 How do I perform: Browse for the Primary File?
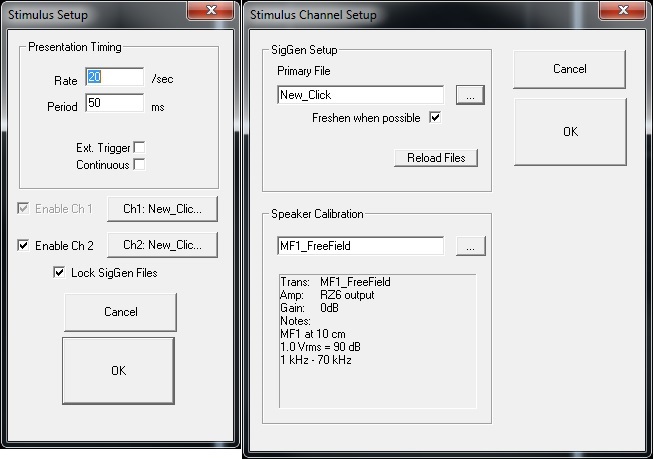click(470, 95)
